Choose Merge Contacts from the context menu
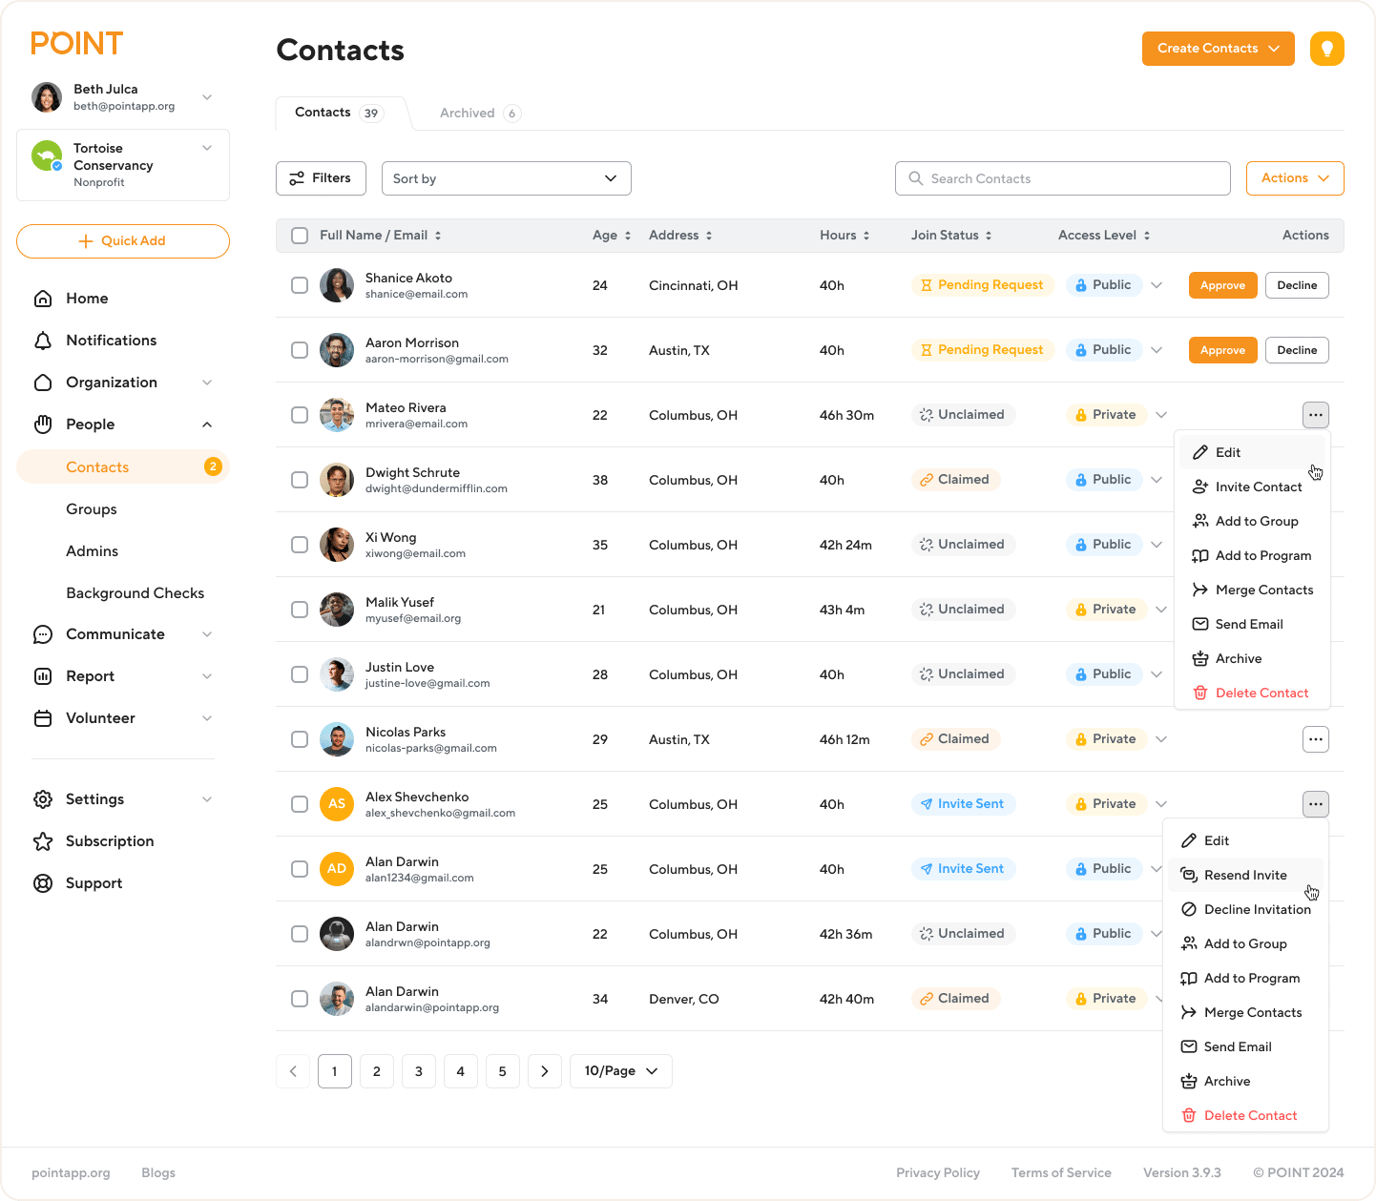 click(x=1264, y=589)
